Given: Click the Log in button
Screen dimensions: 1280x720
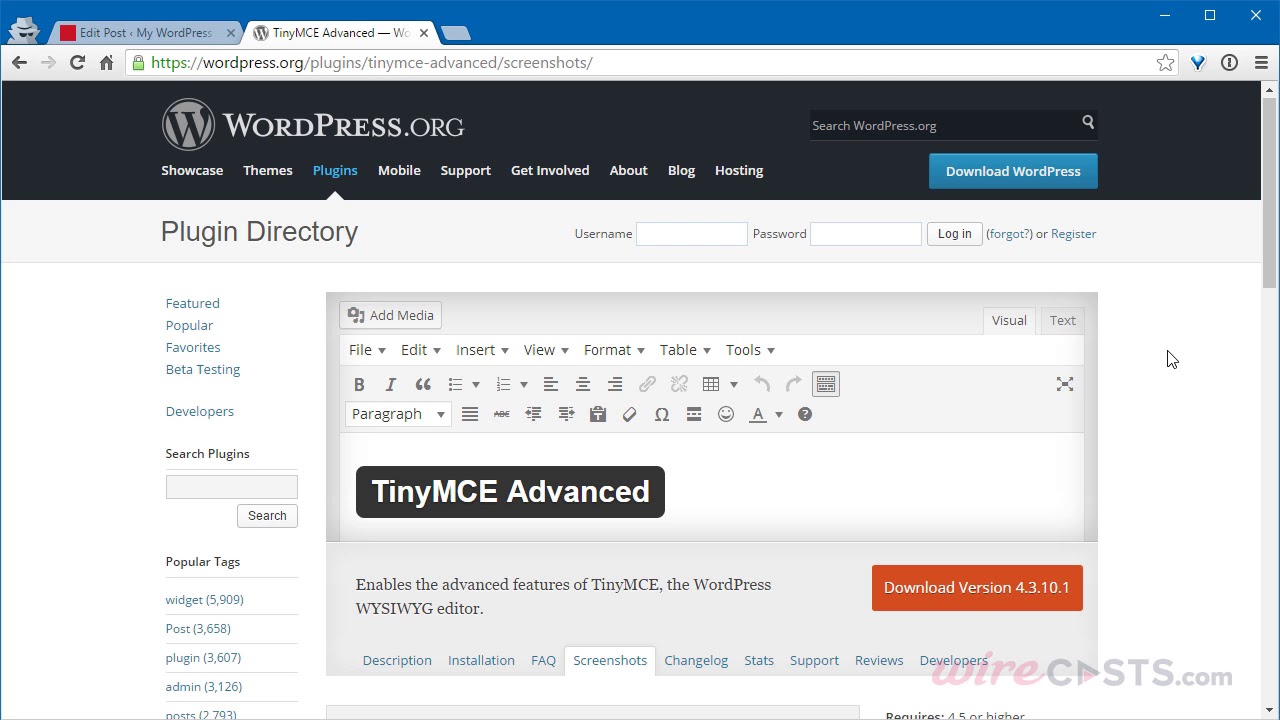Looking at the screenshot, I should tap(954, 233).
